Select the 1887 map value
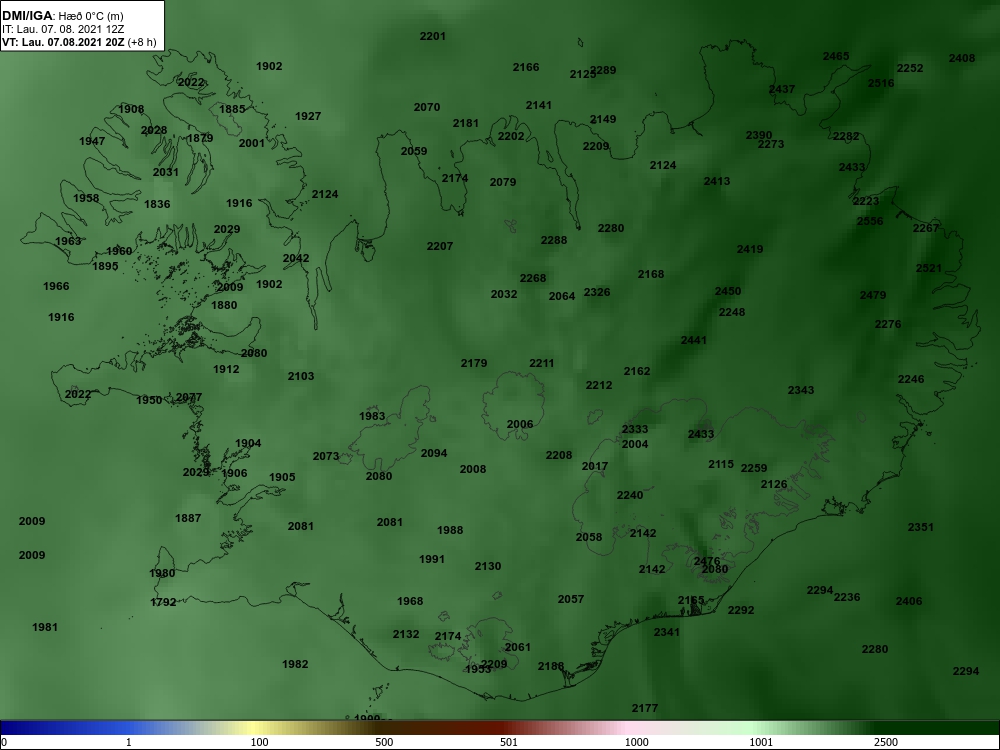The height and width of the screenshot is (750, 1000). [188, 518]
